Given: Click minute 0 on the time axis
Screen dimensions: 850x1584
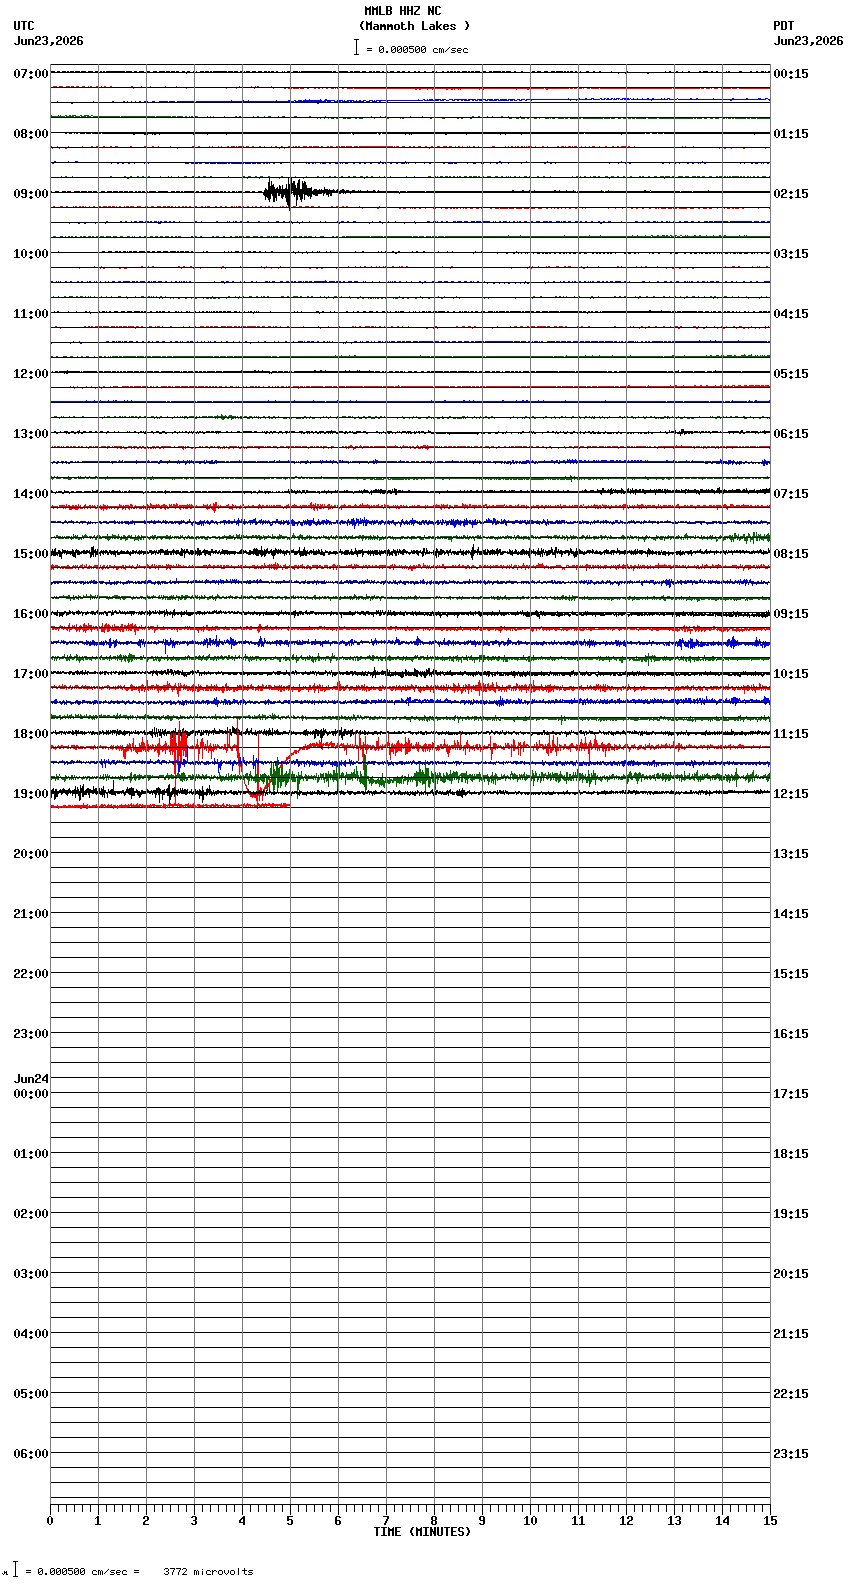Looking at the screenshot, I should pyautogui.click(x=50, y=1521).
